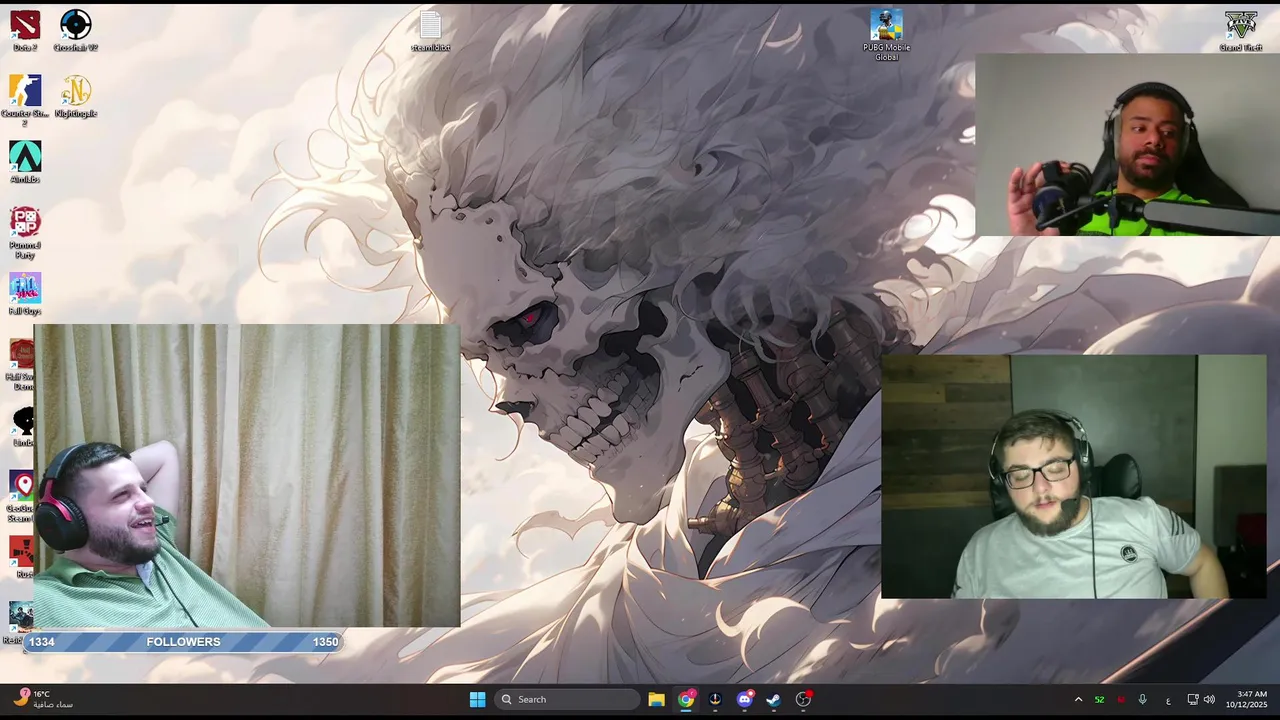Viewport: 1280px width, 720px height.
Task: Click the Followers goal progress bar
Action: [x=183, y=642]
